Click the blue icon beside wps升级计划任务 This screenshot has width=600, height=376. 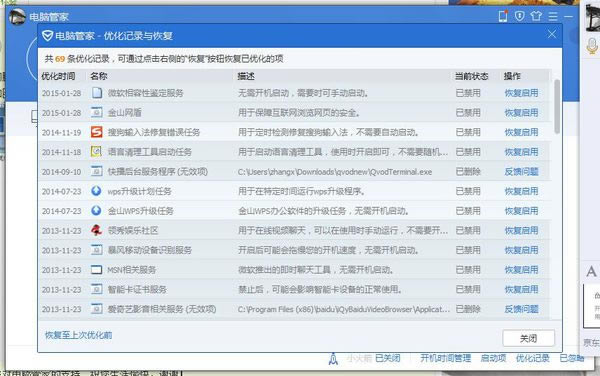[x=96, y=190]
